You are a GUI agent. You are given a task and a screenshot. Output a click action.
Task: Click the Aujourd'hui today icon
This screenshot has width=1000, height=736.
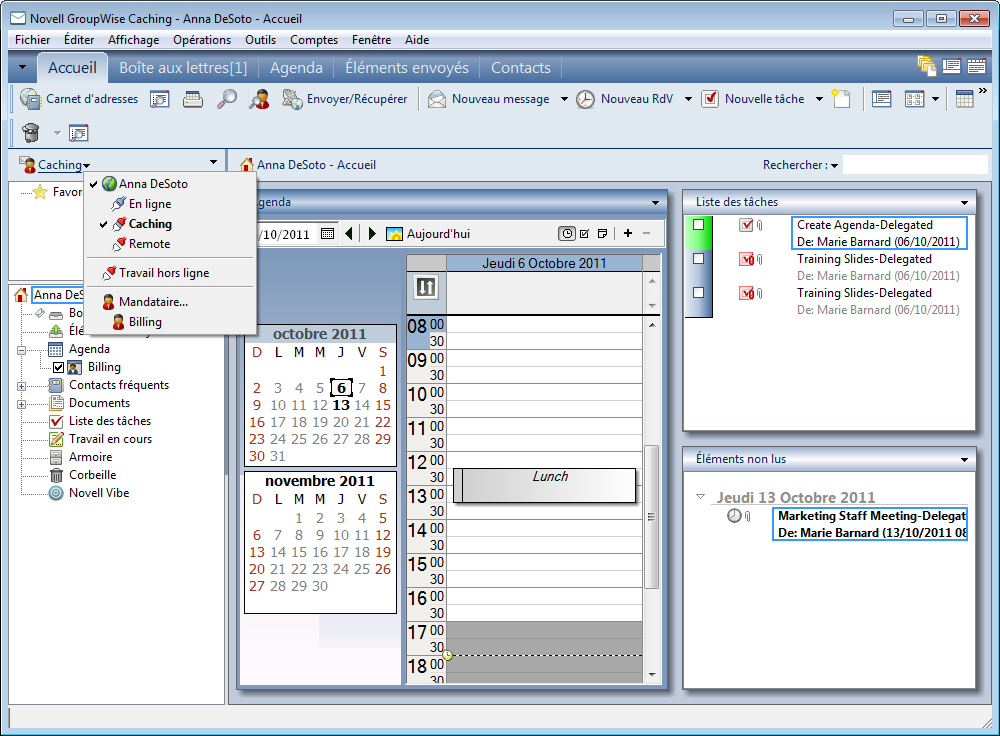click(394, 234)
